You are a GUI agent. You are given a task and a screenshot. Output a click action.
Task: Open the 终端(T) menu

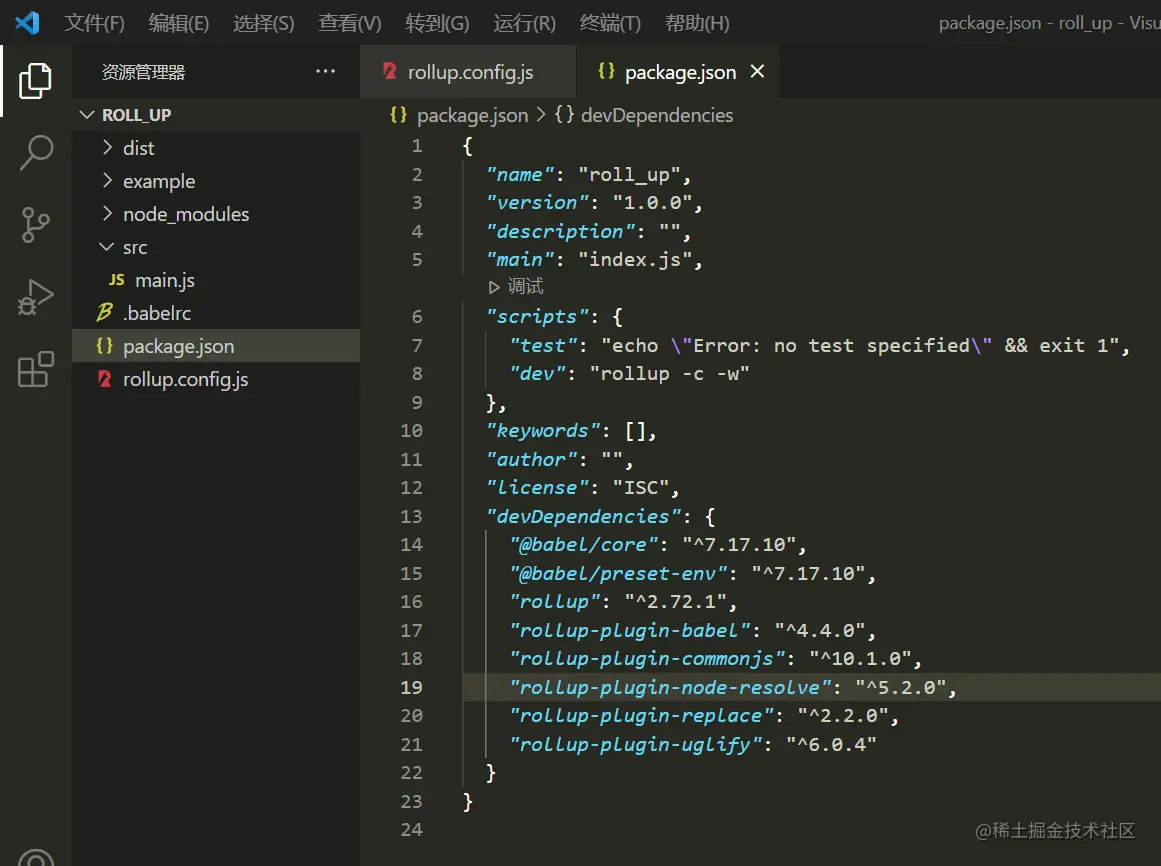point(610,23)
